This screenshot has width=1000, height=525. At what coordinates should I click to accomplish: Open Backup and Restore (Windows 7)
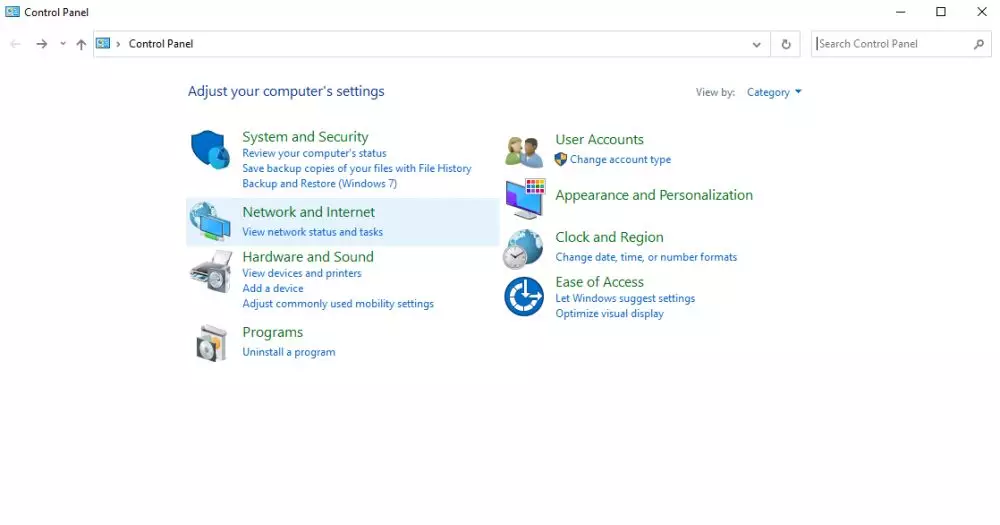click(319, 184)
